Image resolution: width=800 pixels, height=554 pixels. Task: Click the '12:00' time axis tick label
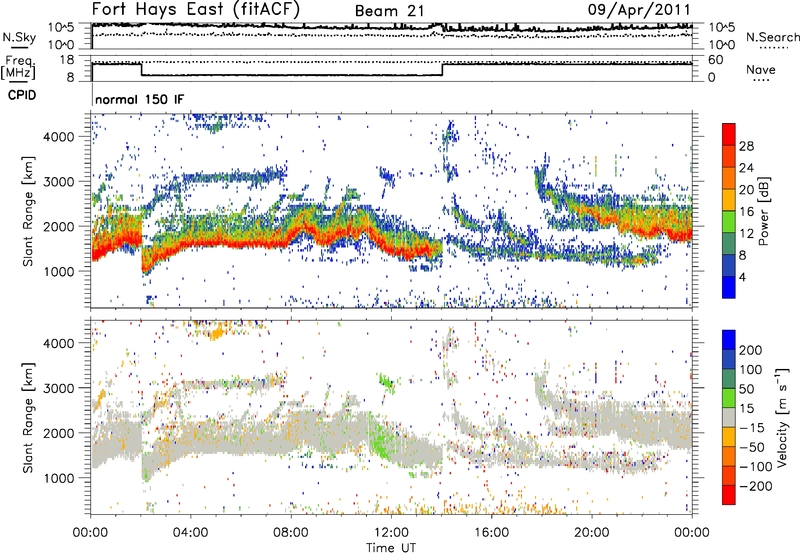[391, 533]
